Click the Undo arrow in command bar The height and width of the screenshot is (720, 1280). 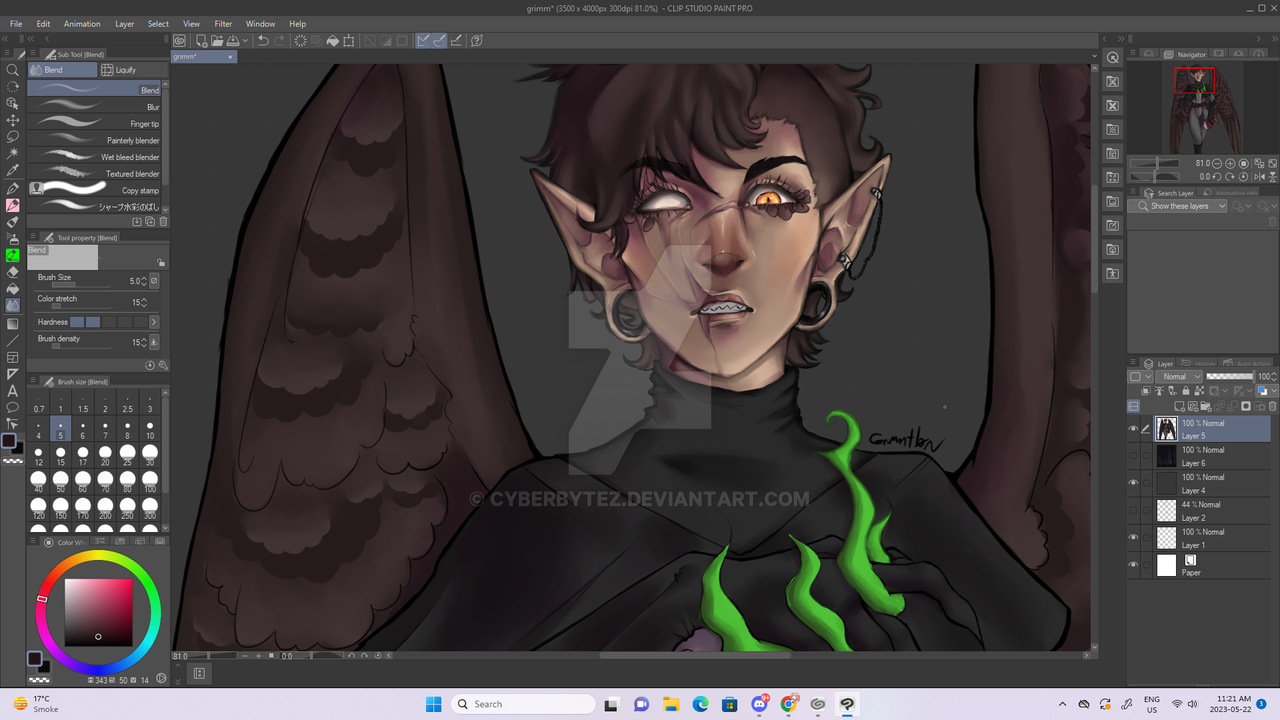[x=263, y=41]
